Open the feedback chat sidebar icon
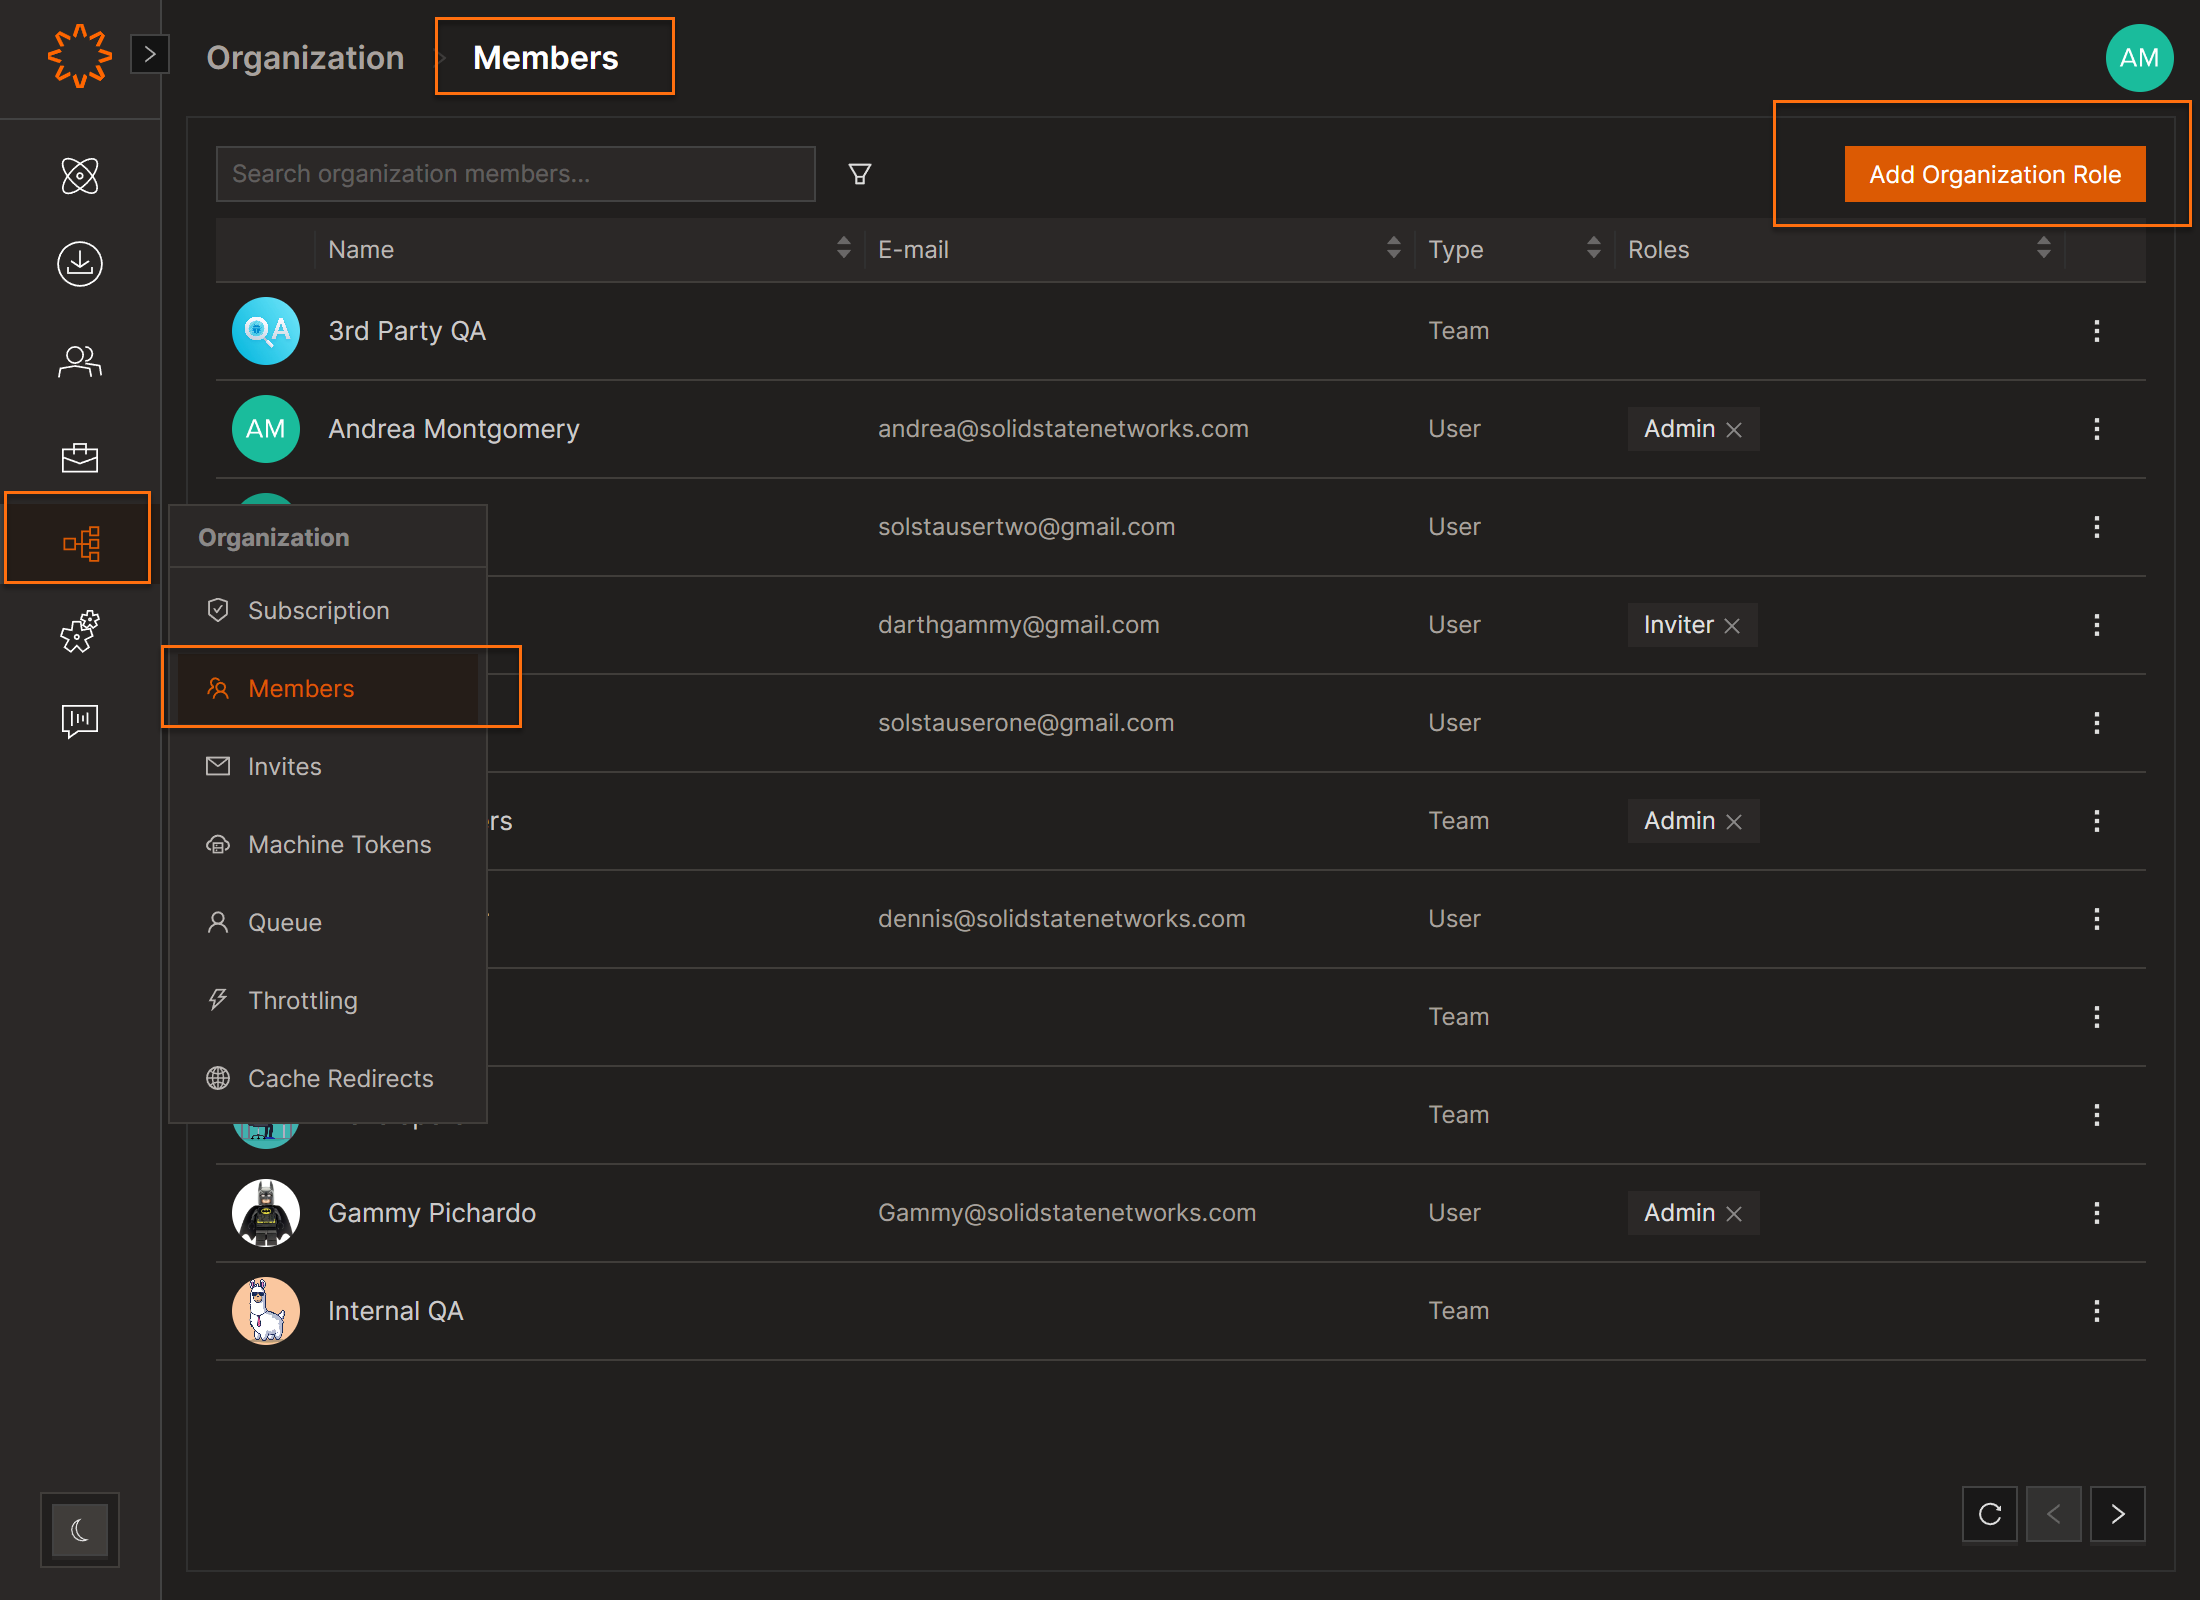2200x1600 pixels. click(80, 720)
